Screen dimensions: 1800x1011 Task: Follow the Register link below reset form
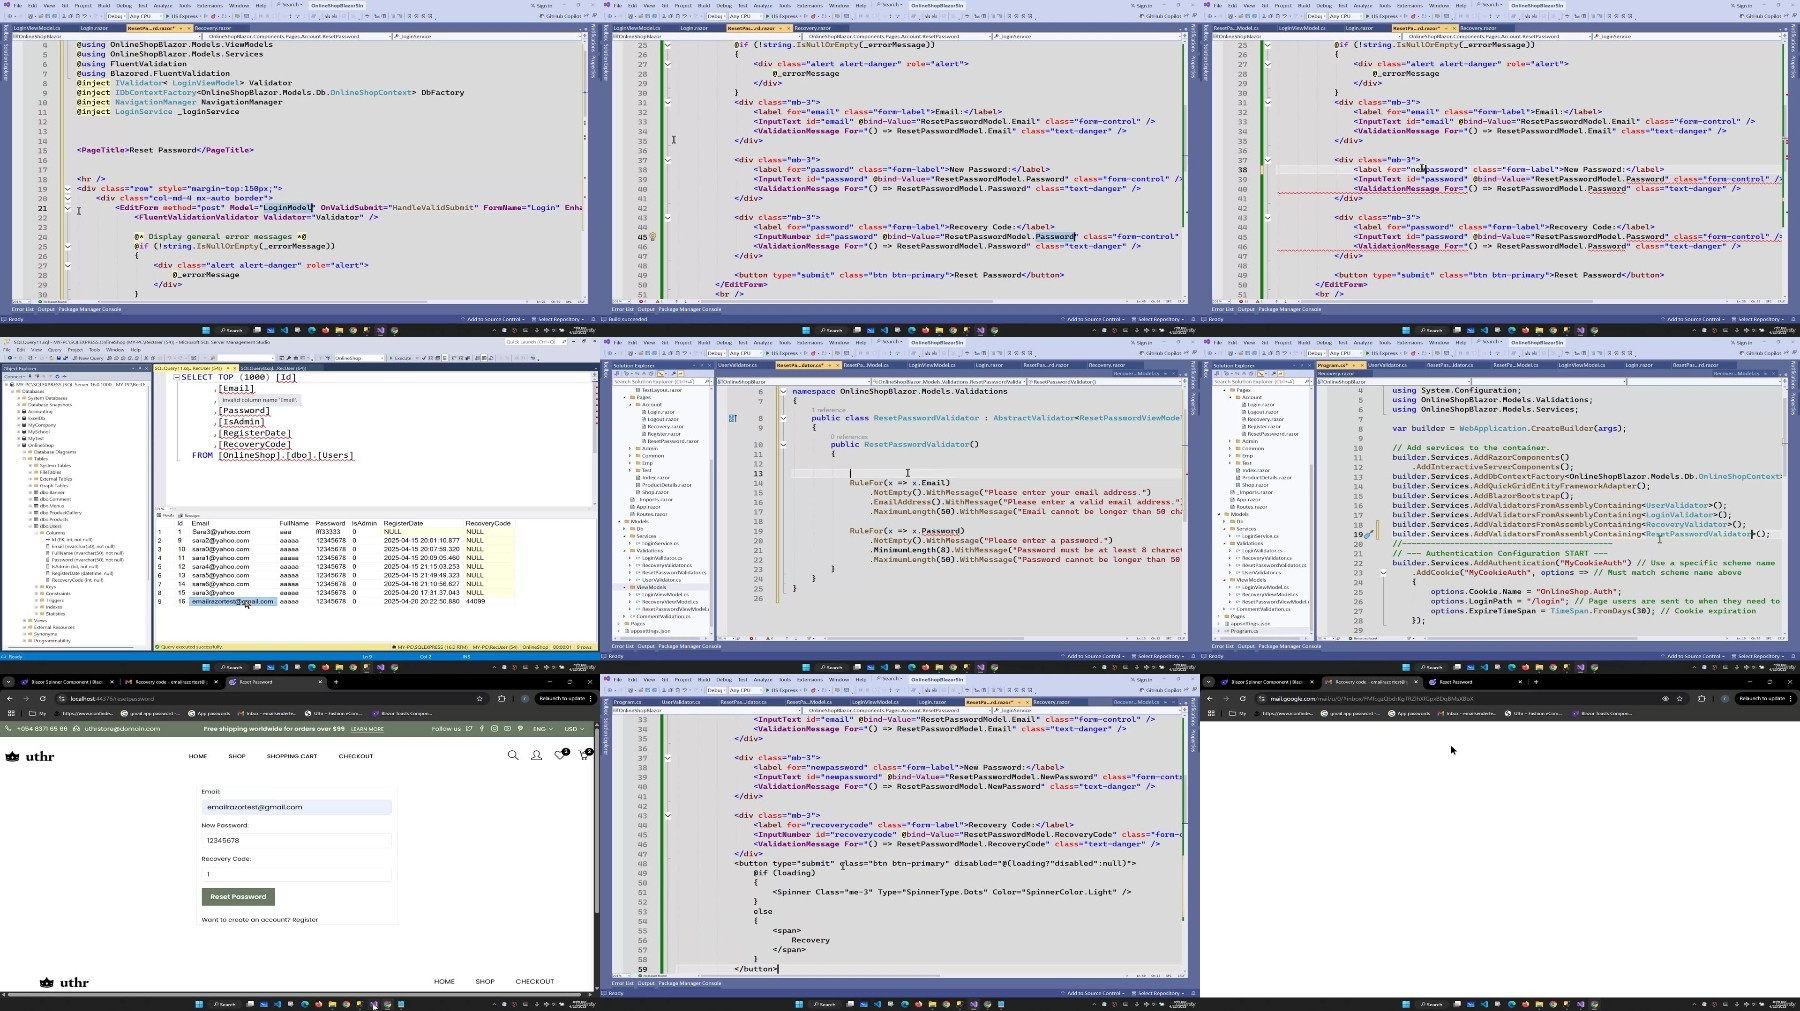coord(305,920)
